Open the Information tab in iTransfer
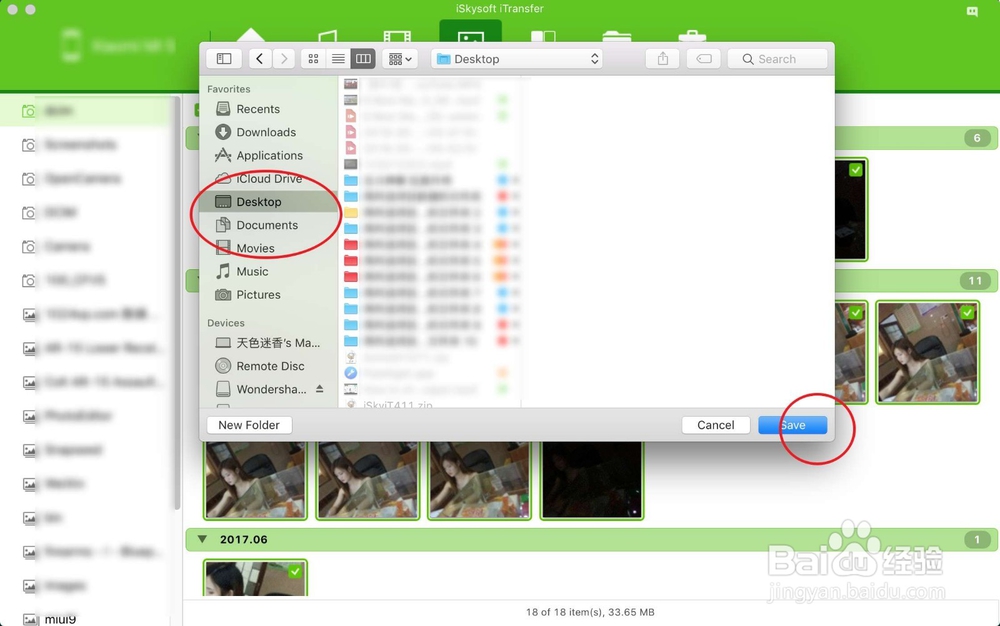The image size is (1000, 626). (543, 36)
